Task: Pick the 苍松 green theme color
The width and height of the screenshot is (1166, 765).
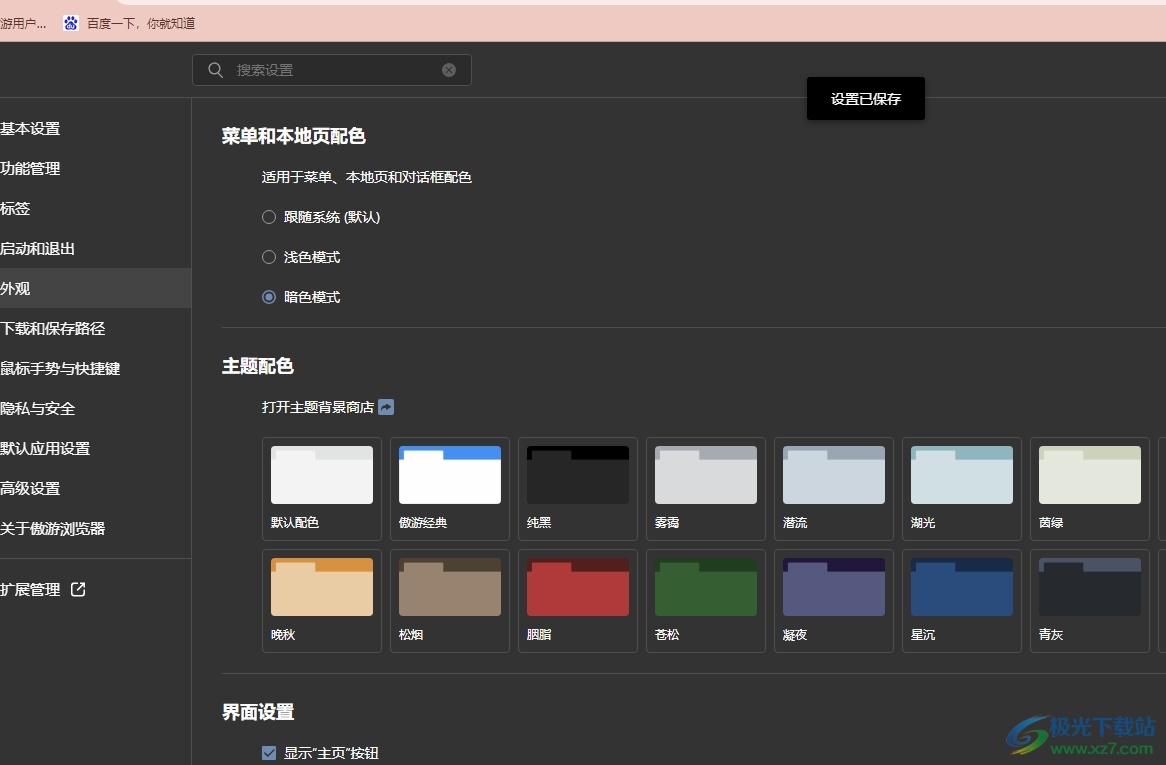Action: (x=706, y=587)
